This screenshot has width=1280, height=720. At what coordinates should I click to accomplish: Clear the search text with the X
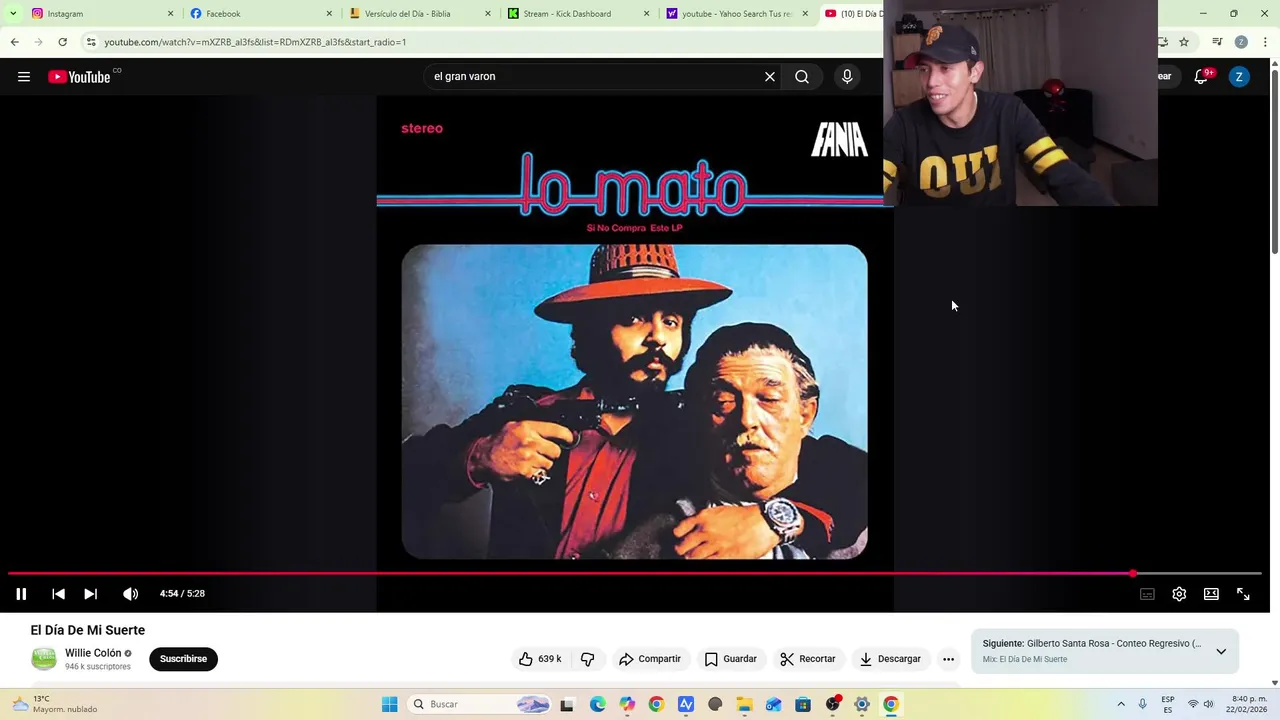click(770, 77)
